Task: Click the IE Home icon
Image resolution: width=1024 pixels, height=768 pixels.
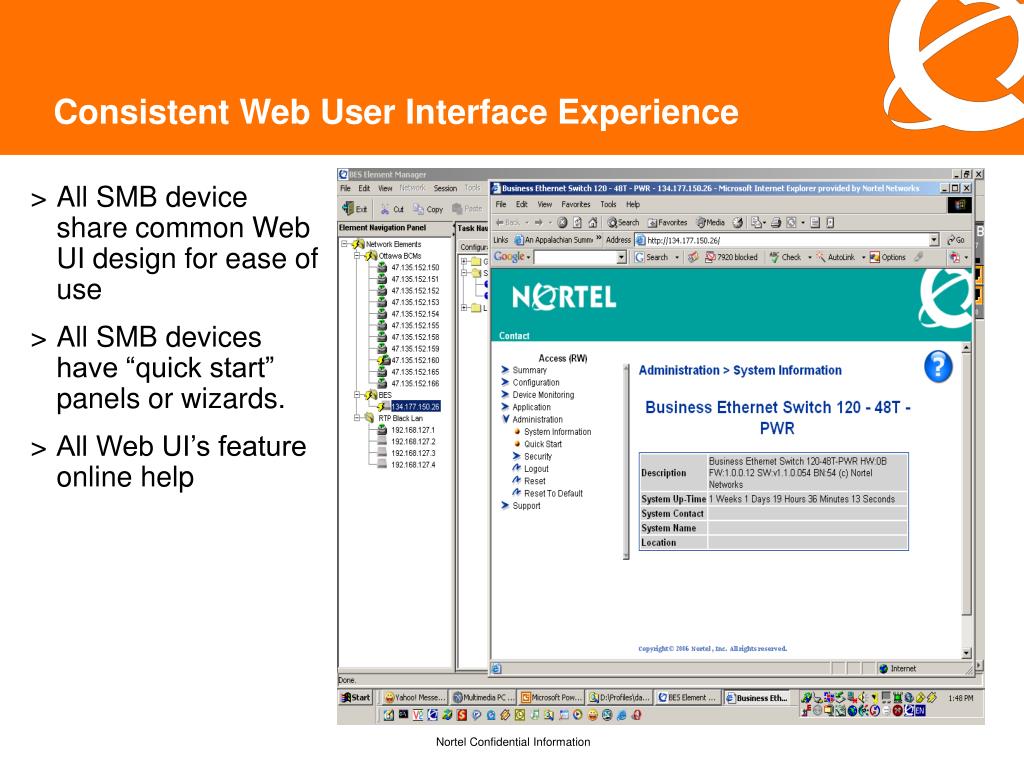Action: [x=593, y=223]
